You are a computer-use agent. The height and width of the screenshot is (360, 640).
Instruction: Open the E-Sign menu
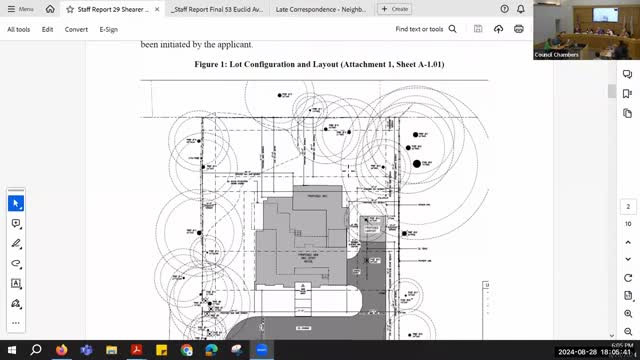(x=109, y=29)
